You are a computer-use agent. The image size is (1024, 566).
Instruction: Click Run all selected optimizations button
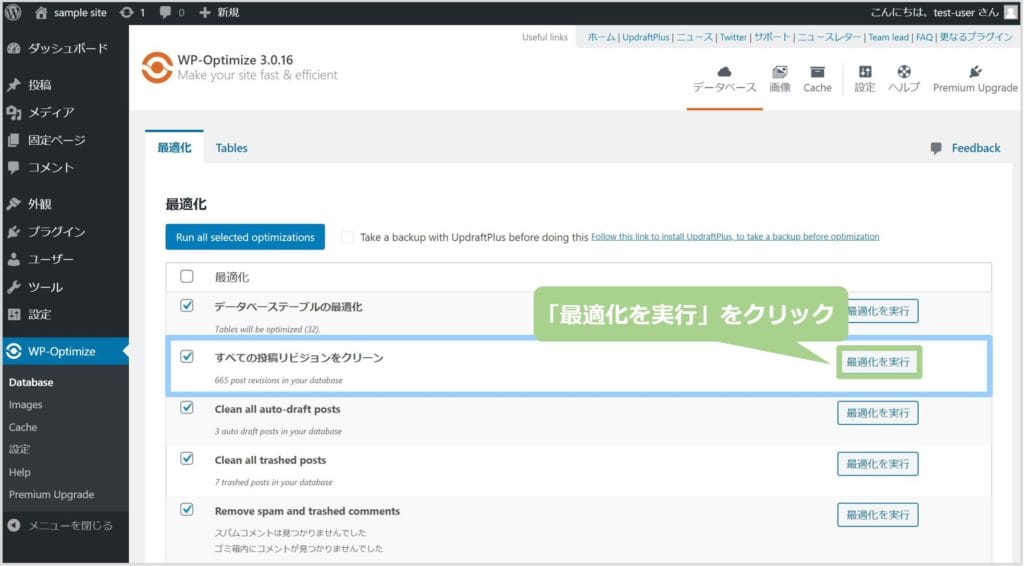pyautogui.click(x=245, y=237)
